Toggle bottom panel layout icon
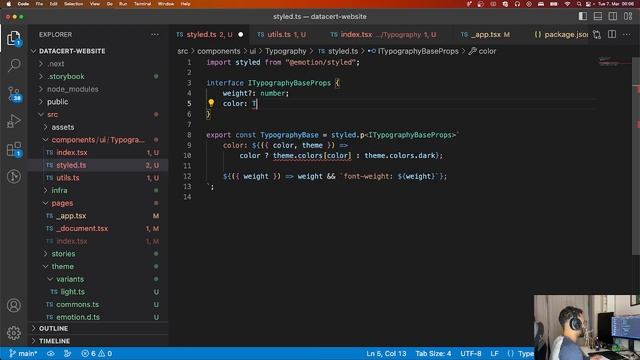Viewport: 640px width, 360px height. coord(598,16)
